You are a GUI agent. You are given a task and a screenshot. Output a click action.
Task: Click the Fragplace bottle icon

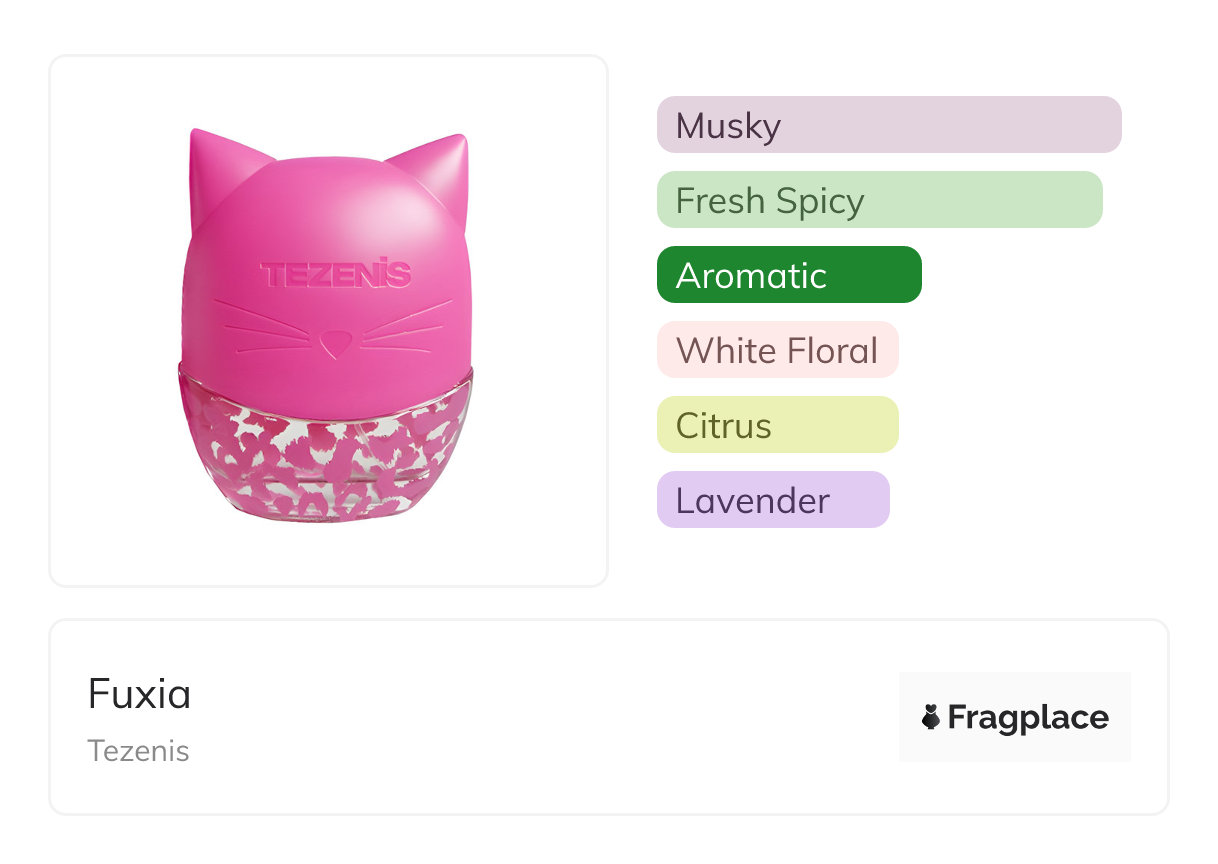click(x=931, y=717)
